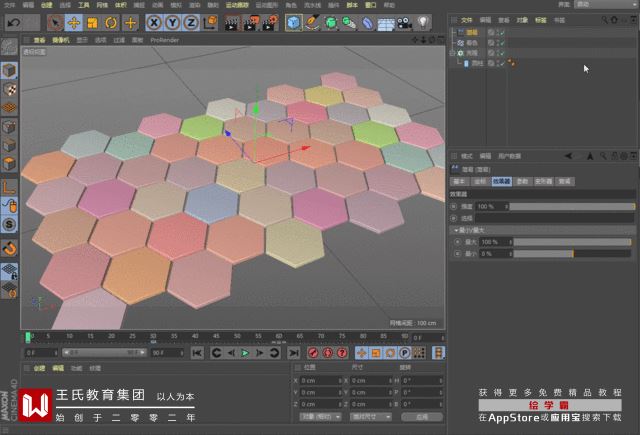The image size is (640, 435).
Task: Toggle green checkmark of first object
Action: (501, 32)
